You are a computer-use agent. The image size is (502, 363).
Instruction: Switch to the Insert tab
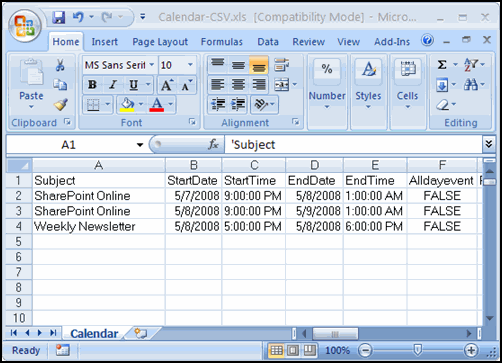pos(105,42)
